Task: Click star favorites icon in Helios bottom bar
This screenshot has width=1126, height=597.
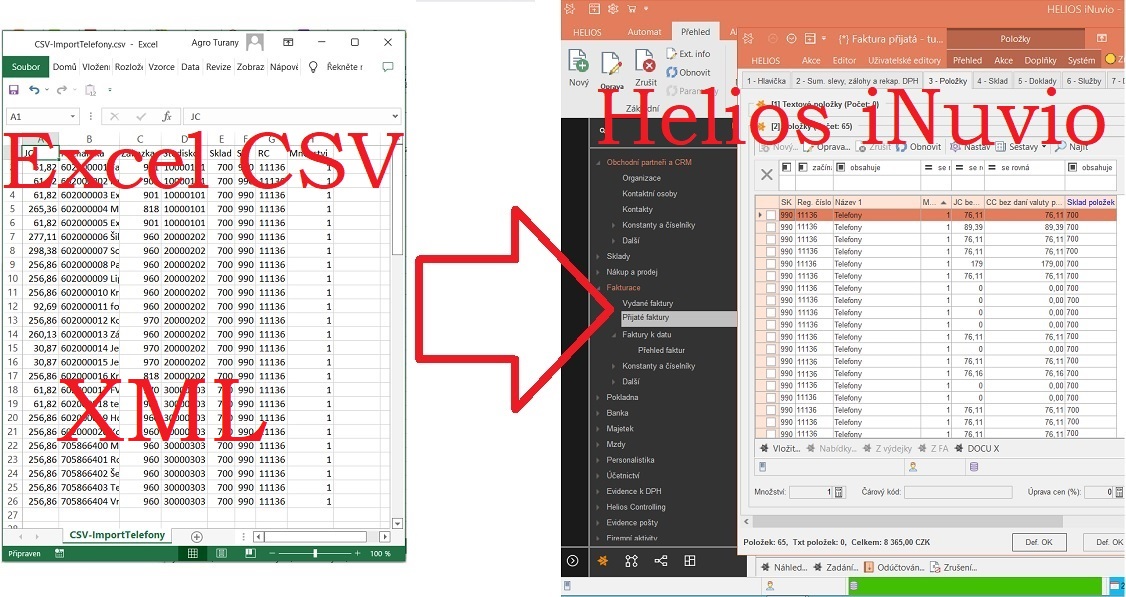Action: (603, 561)
